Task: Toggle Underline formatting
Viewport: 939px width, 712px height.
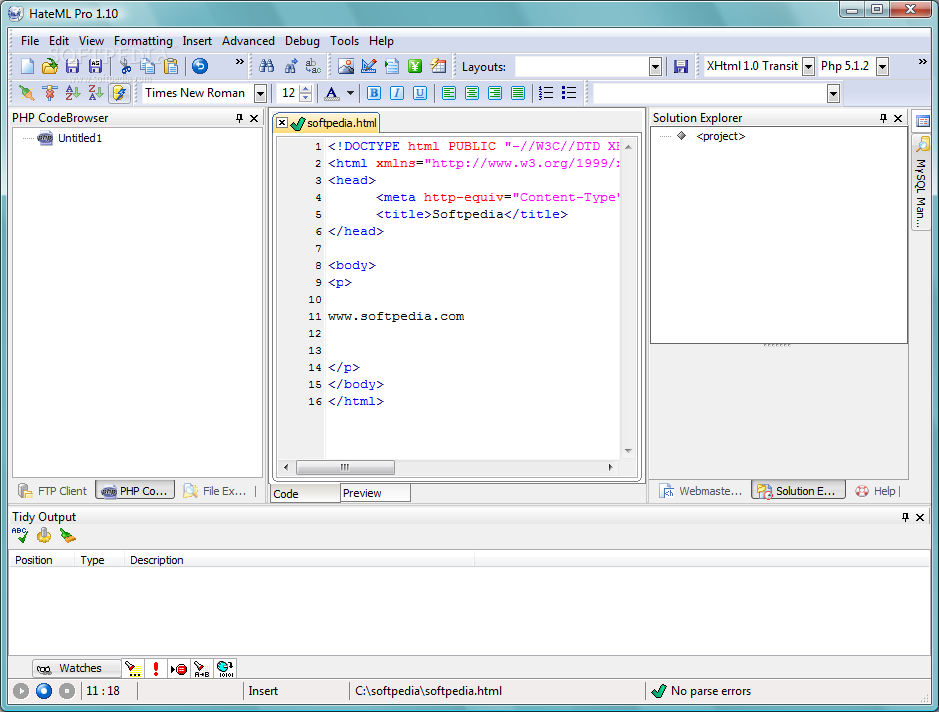Action: click(x=420, y=93)
